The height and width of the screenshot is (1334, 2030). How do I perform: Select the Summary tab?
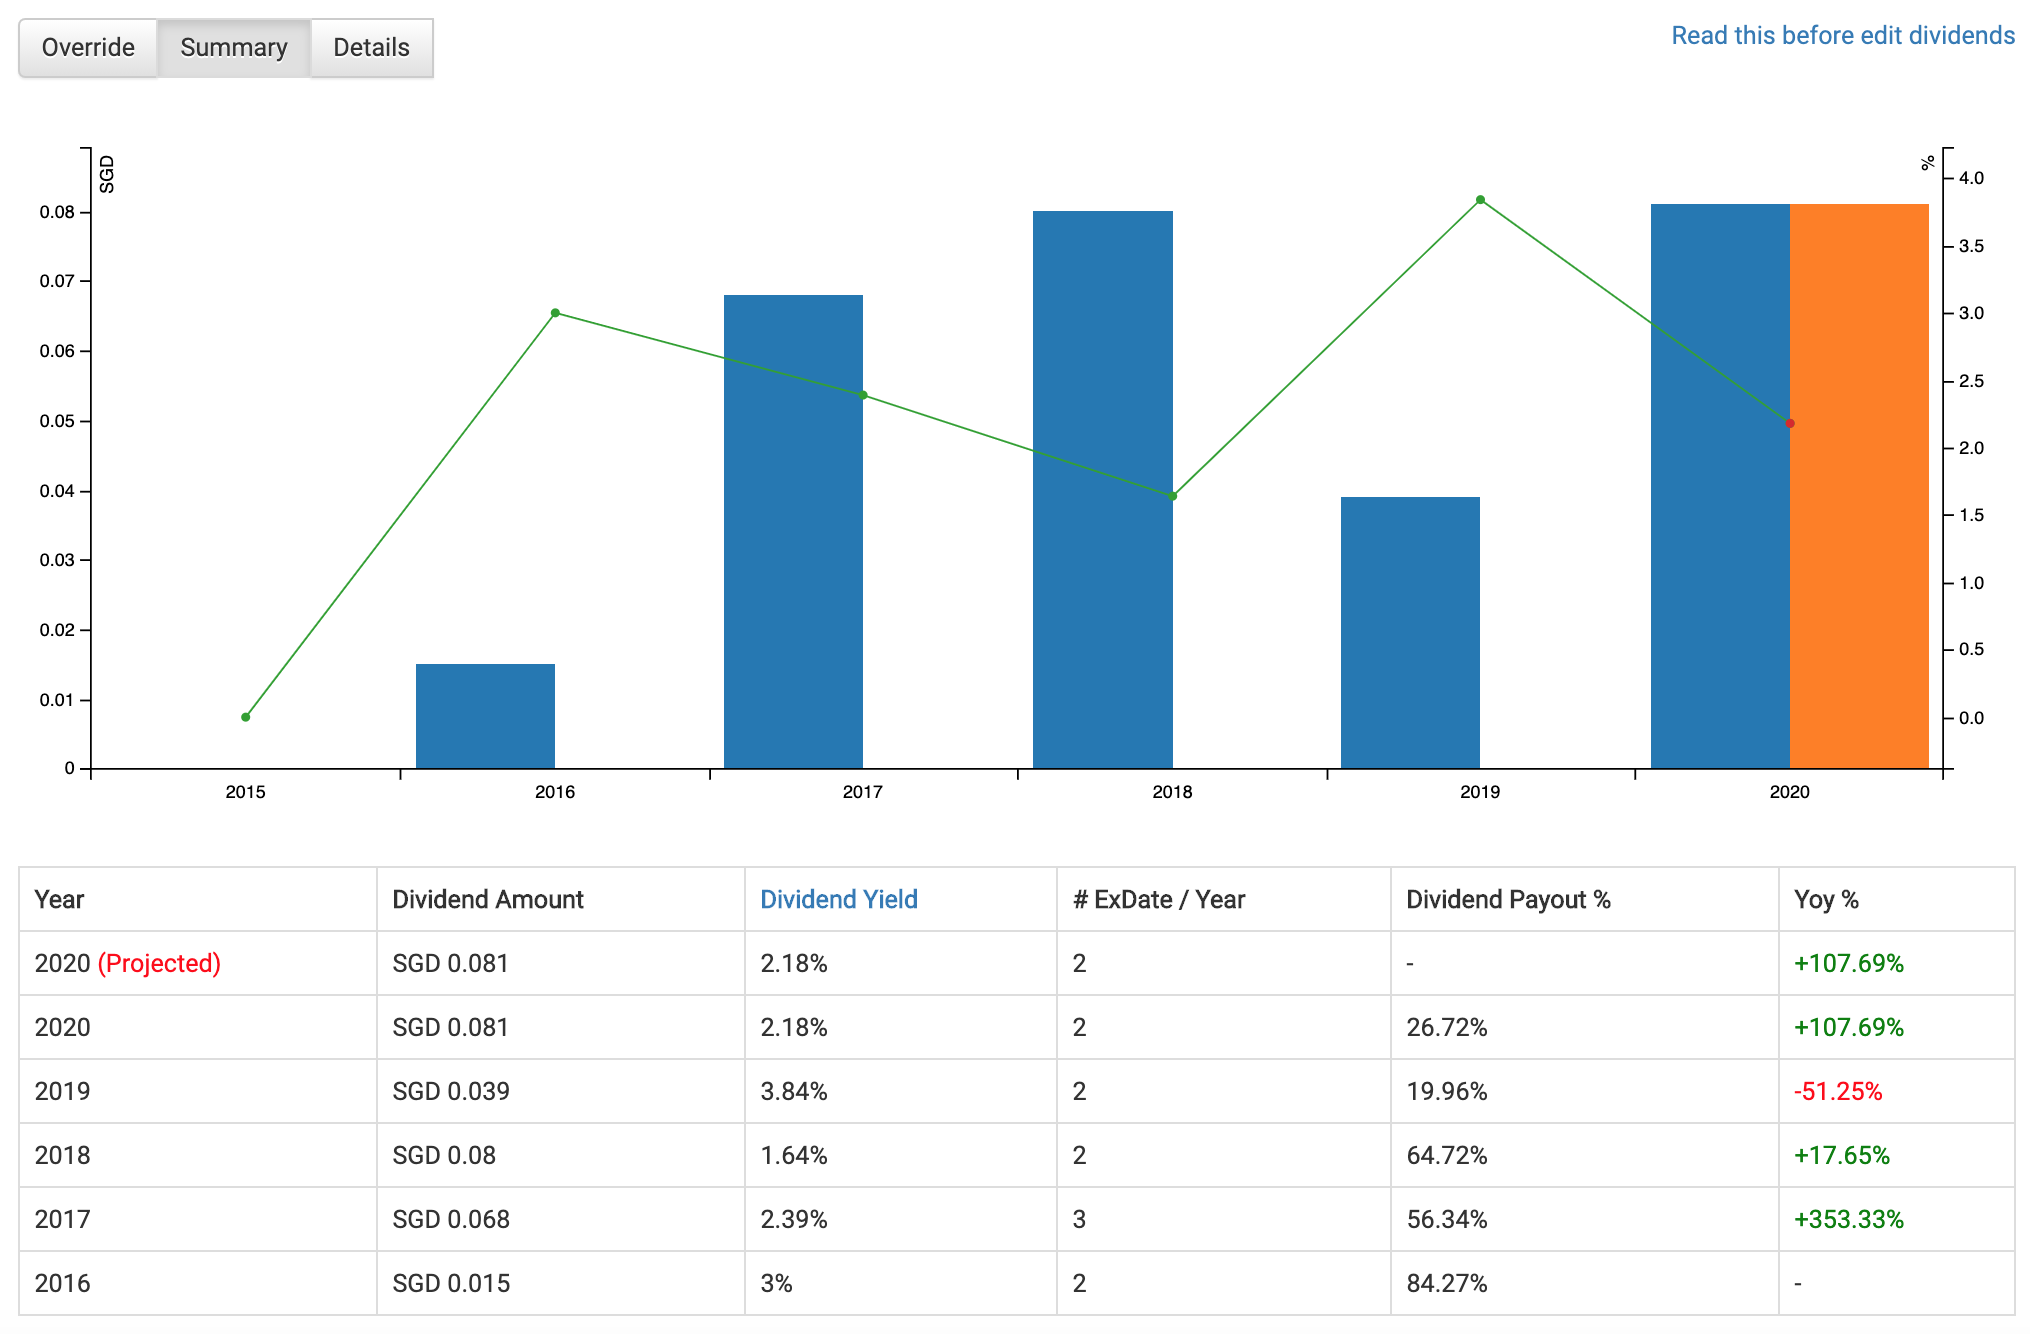point(234,48)
